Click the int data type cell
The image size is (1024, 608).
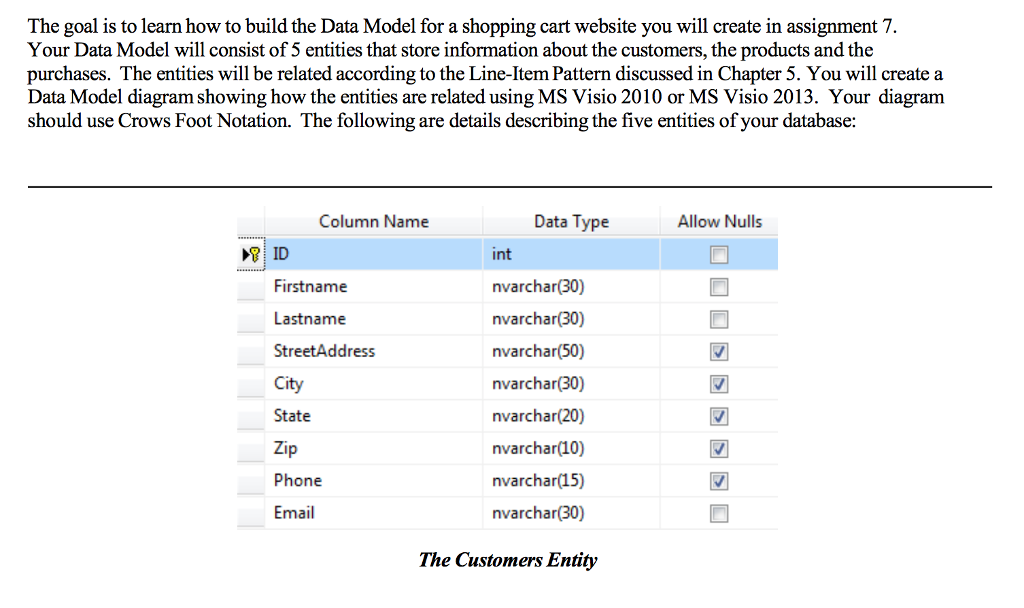(571, 254)
